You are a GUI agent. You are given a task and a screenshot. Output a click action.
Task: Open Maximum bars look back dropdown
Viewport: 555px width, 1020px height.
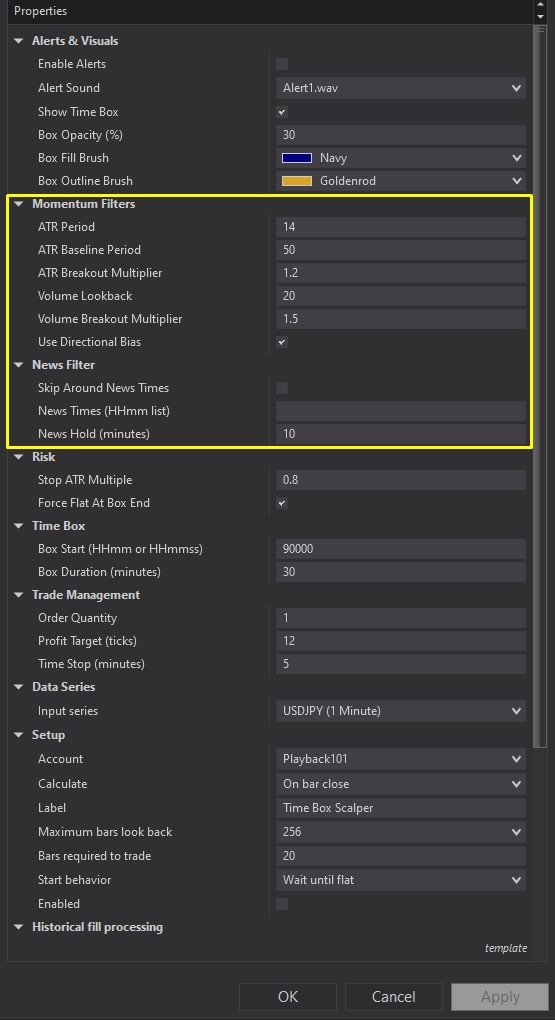coord(401,832)
